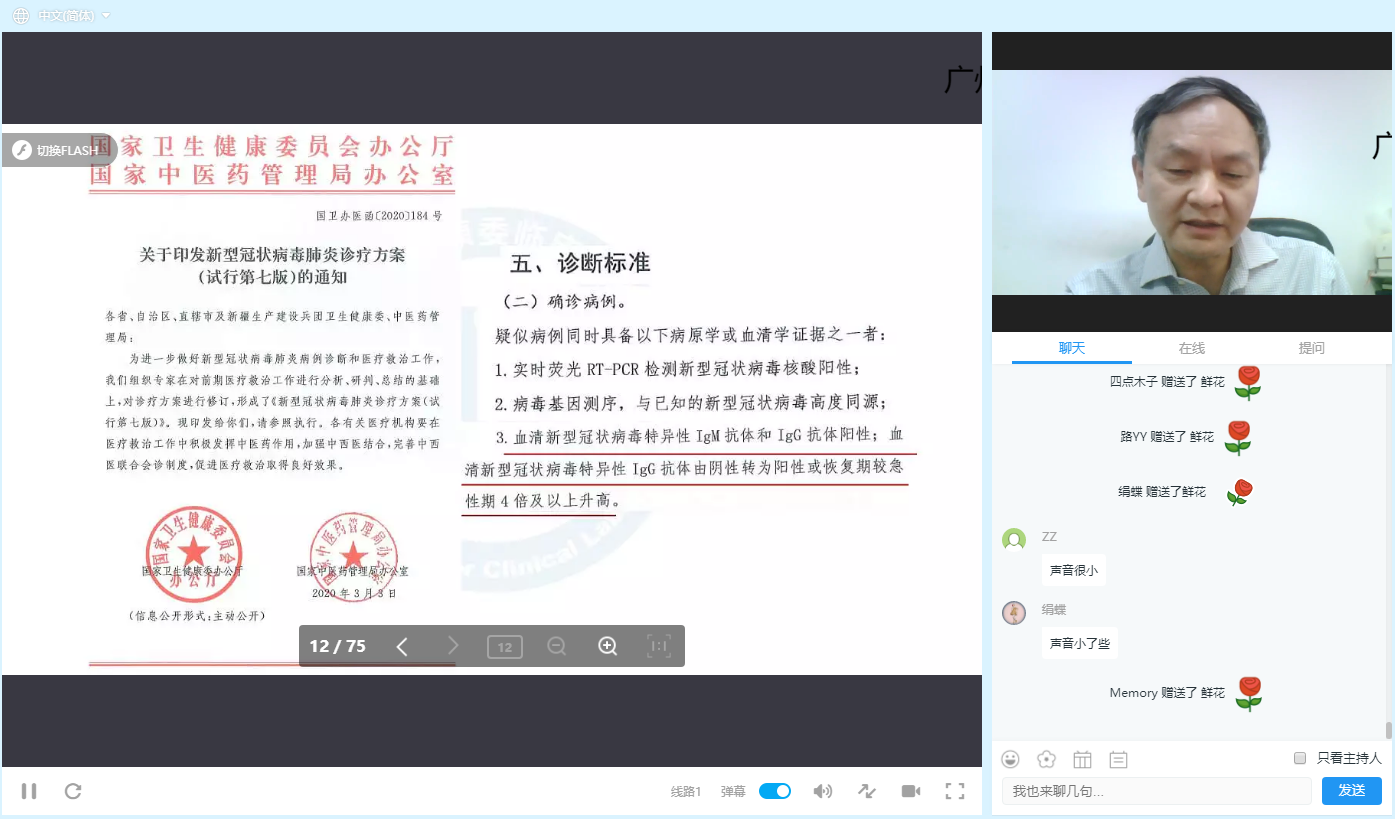
Task: Go to previous slide with left chevron
Action: (402, 646)
